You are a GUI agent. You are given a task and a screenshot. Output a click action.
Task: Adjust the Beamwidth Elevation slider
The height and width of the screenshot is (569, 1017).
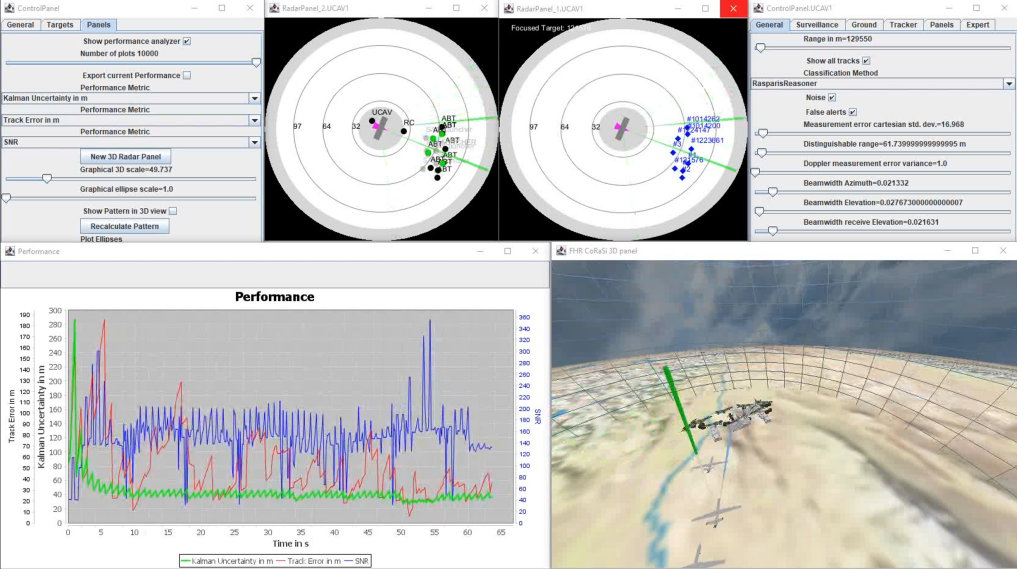[760, 212]
